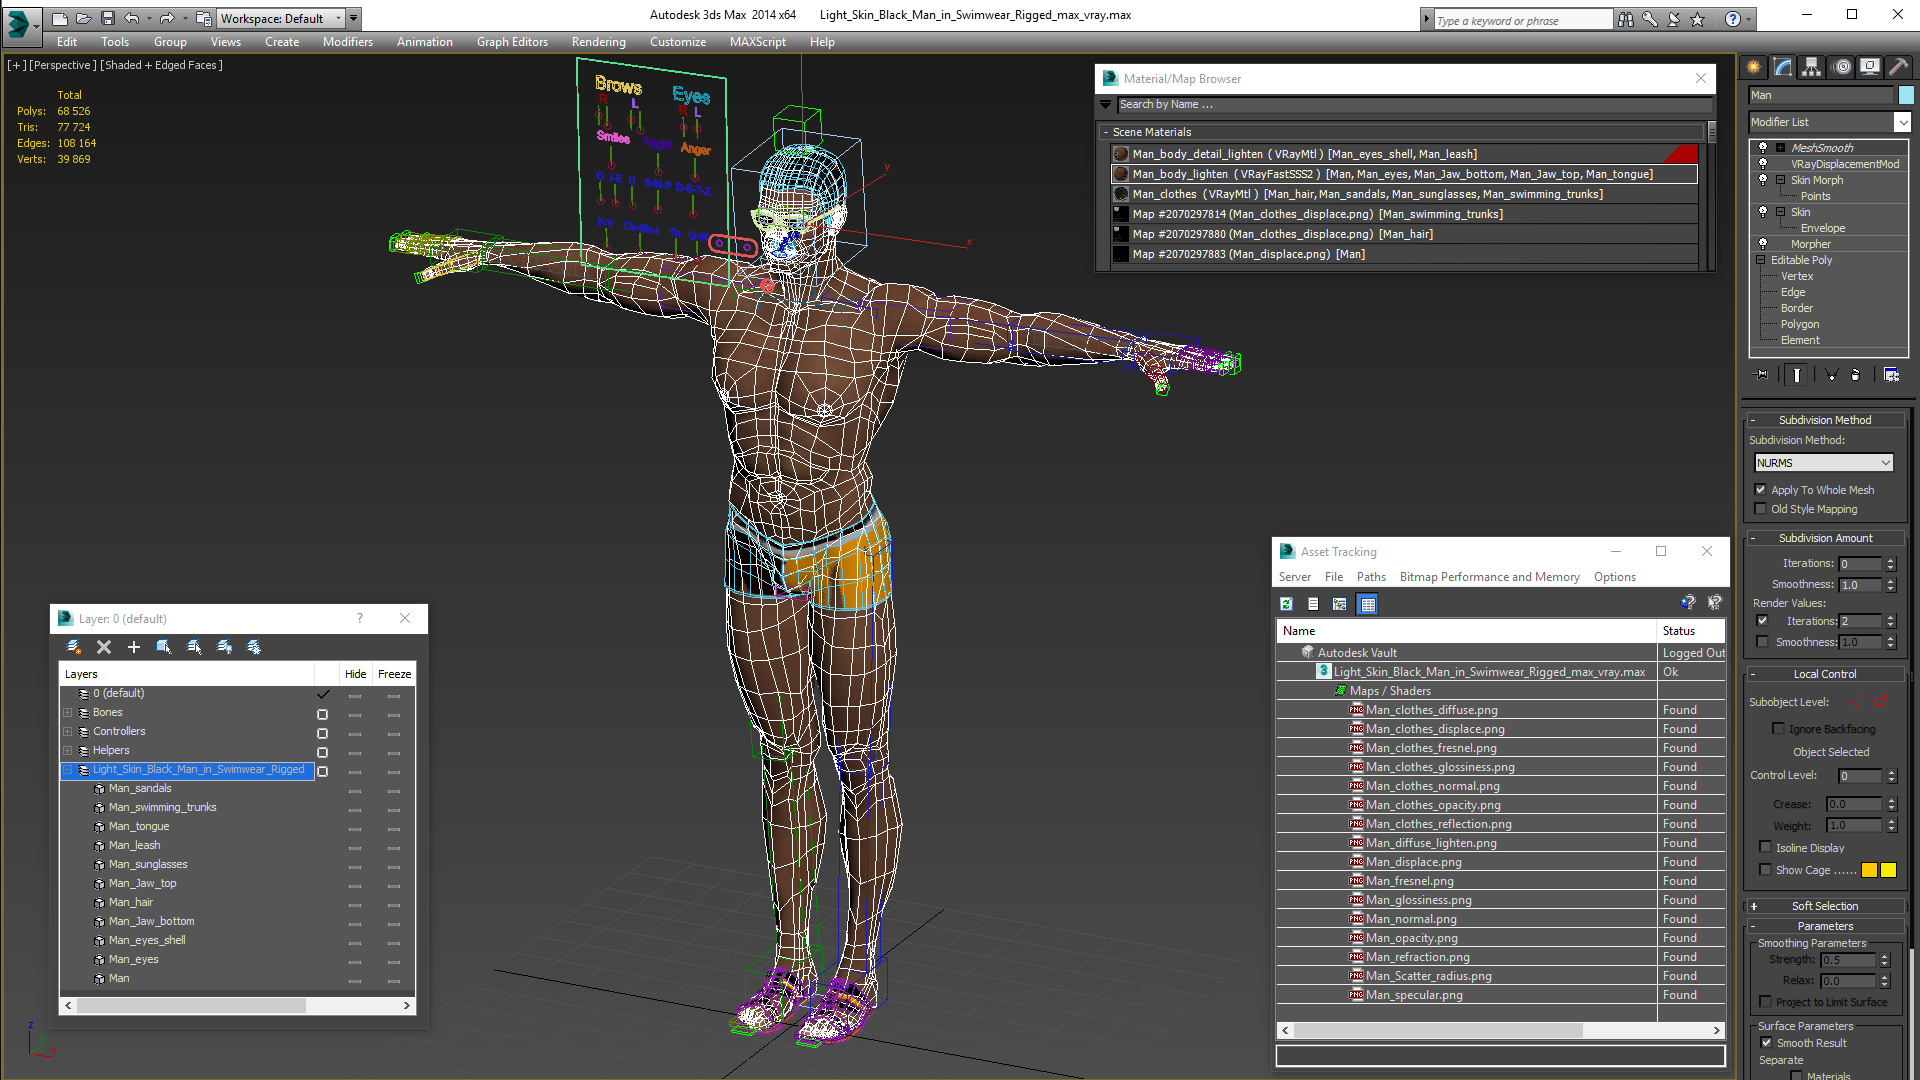Click the Pin Stack icon below modifier stack
The height and width of the screenshot is (1080, 1920).
pos(1762,375)
